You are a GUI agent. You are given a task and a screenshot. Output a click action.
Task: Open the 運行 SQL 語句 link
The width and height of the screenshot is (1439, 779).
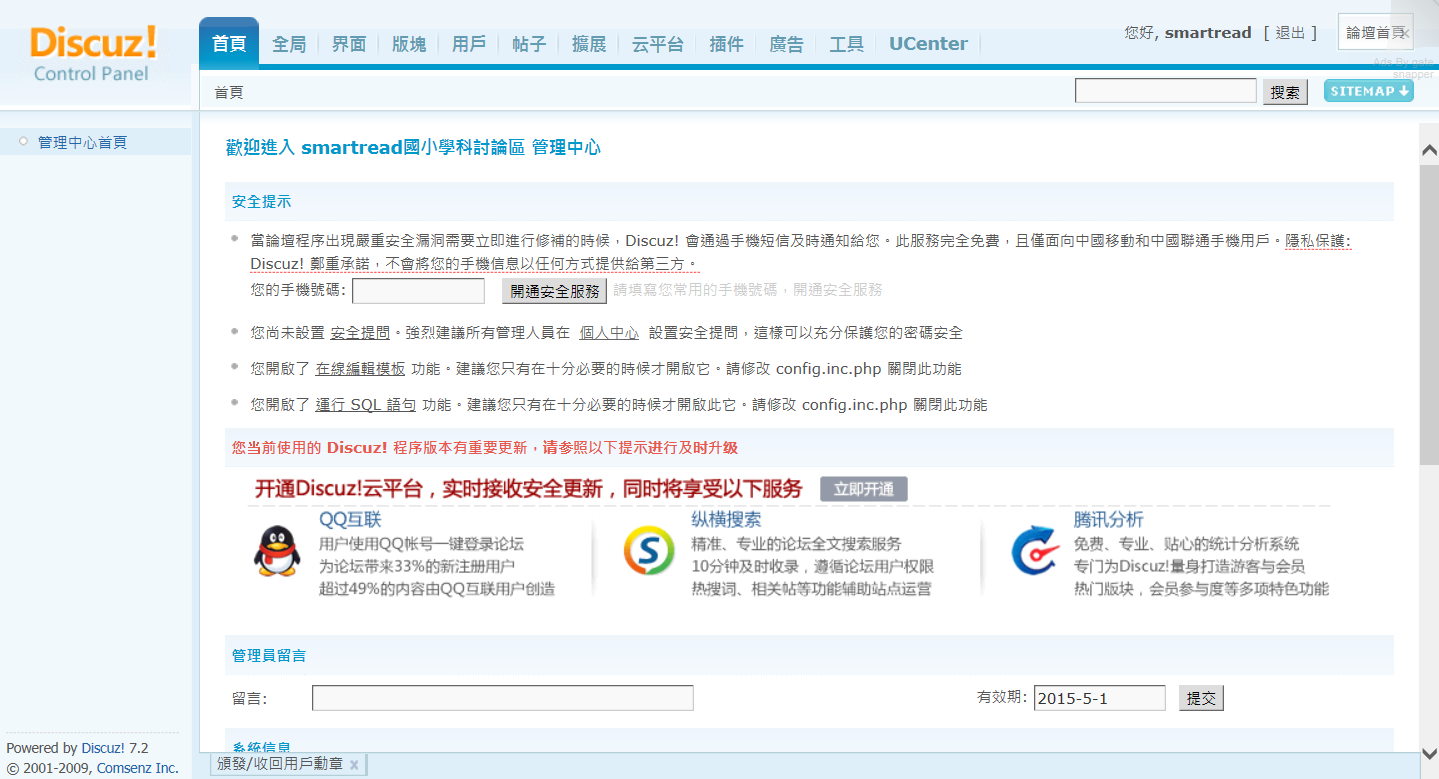tap(366, 405)
